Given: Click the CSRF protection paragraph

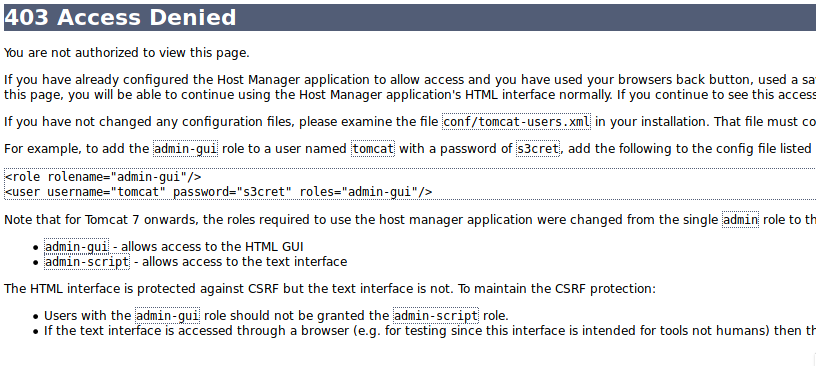Looking at the screenshot, I should pos(330,288).
